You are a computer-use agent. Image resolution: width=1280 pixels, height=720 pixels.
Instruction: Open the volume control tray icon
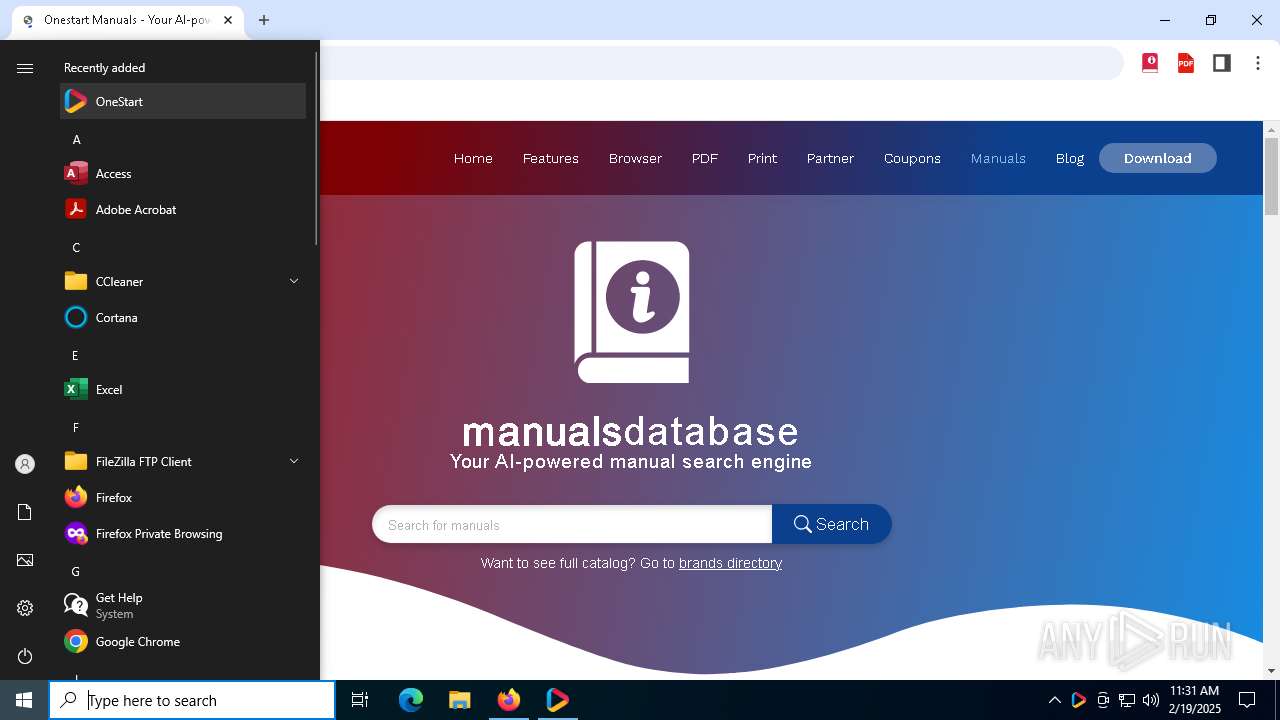point(1151,700)
